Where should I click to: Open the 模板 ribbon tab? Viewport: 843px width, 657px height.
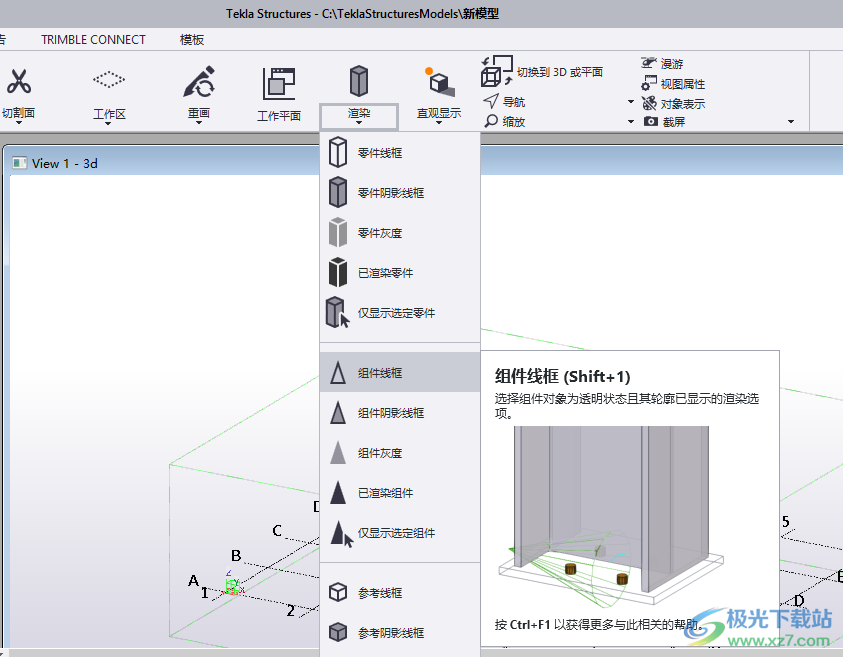[192, 40]
